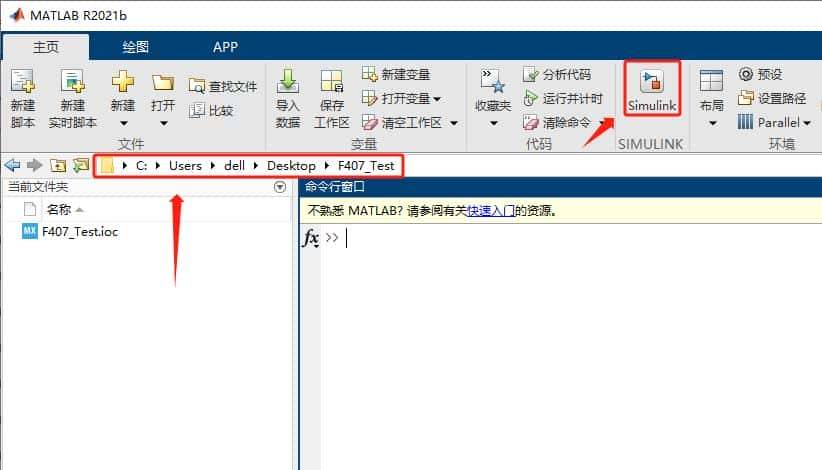Expand the Parallel dropdown arrow
Viewport: 822px width, 470px height.
point(807,123)
